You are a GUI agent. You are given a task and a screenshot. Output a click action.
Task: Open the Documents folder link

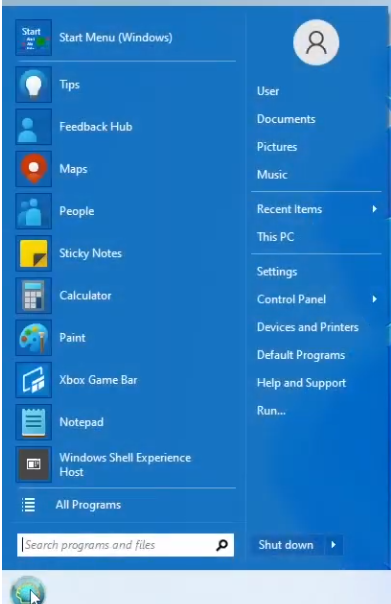[286, 119]
